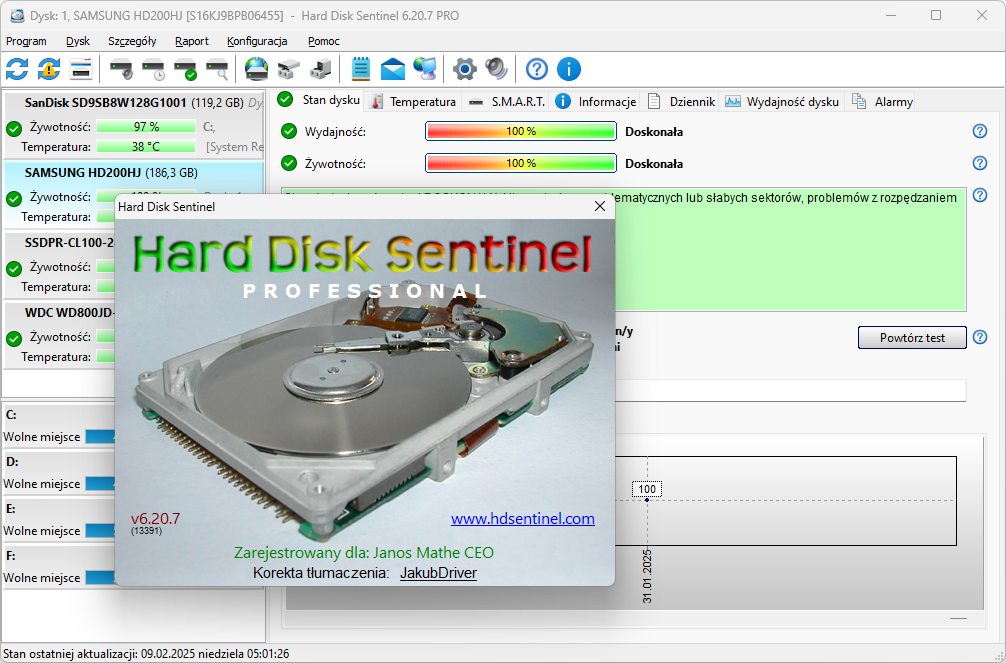
Task: Open the www.hdsentinel.com link
Action: coord(522,519)
